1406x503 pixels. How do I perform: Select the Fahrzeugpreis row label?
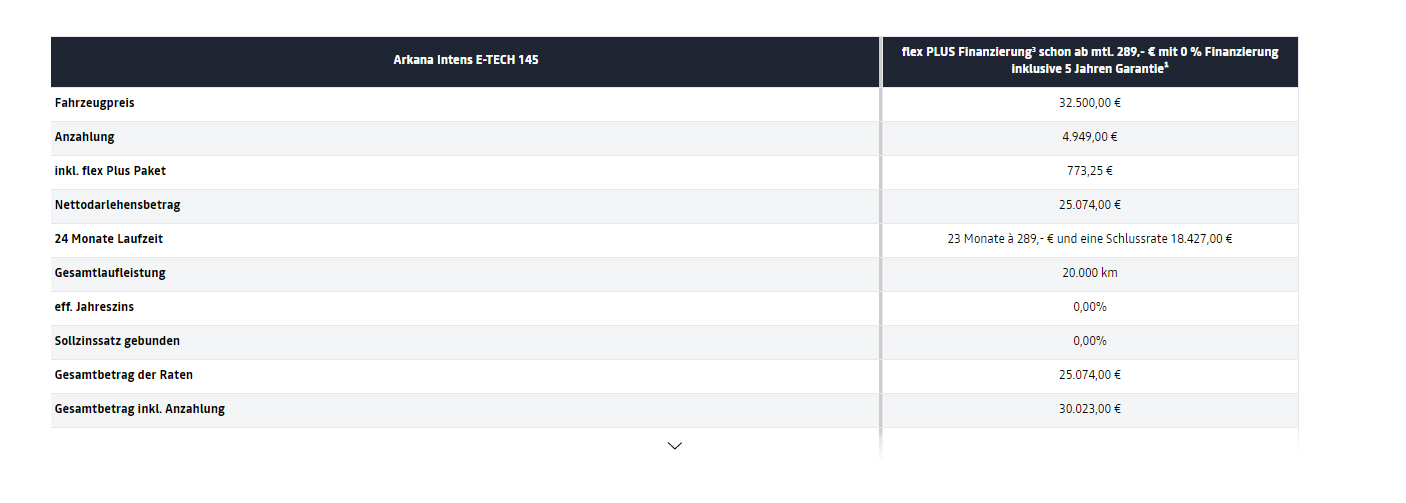pos(95,103)
